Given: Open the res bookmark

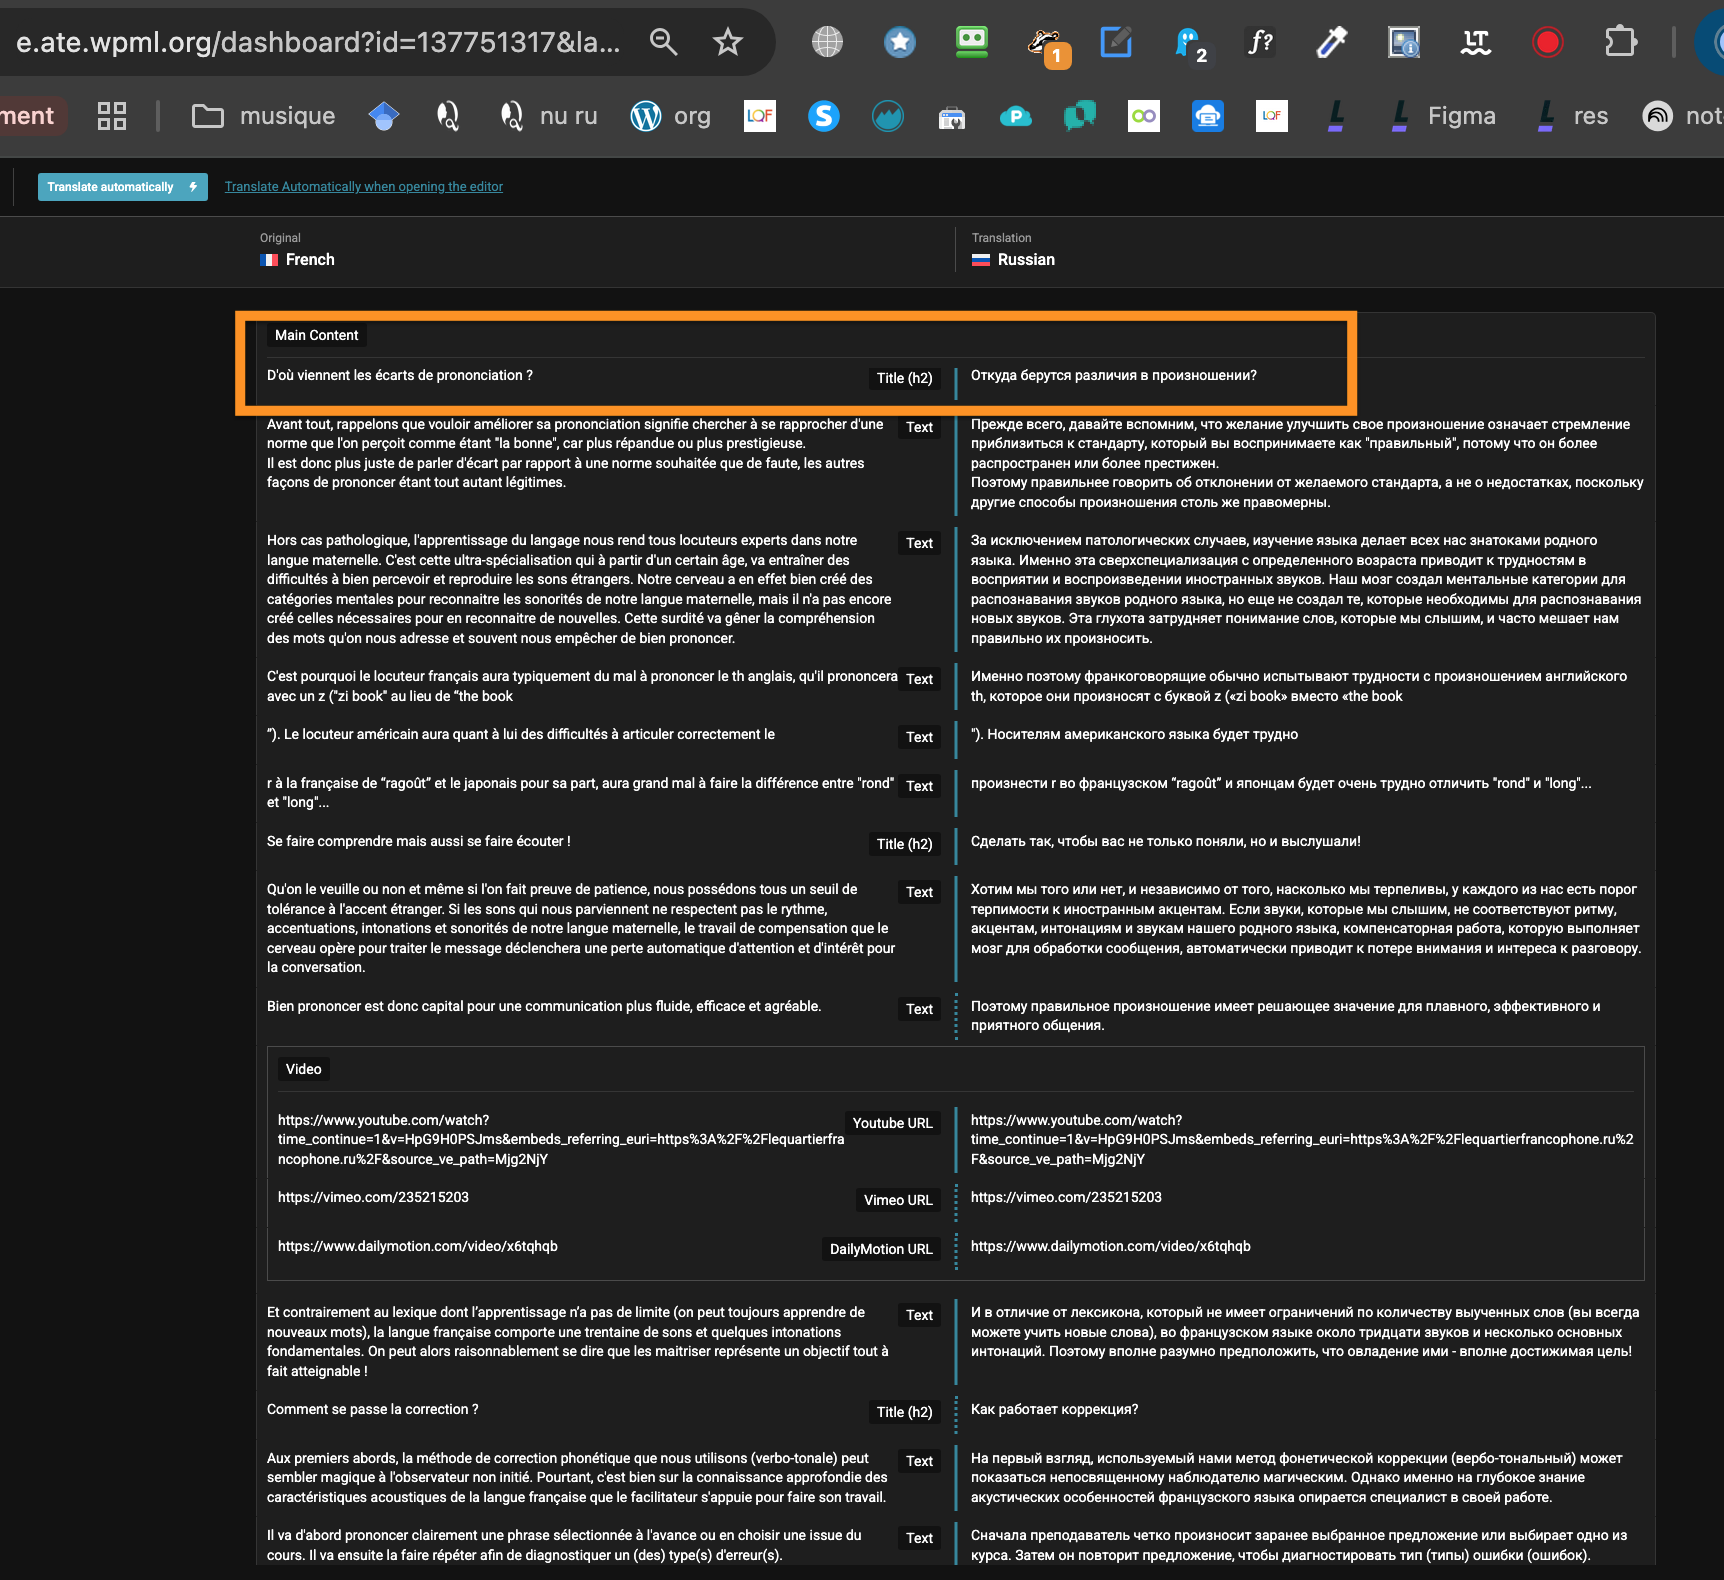Looking at the screenshot, I should click(1572, 116).
